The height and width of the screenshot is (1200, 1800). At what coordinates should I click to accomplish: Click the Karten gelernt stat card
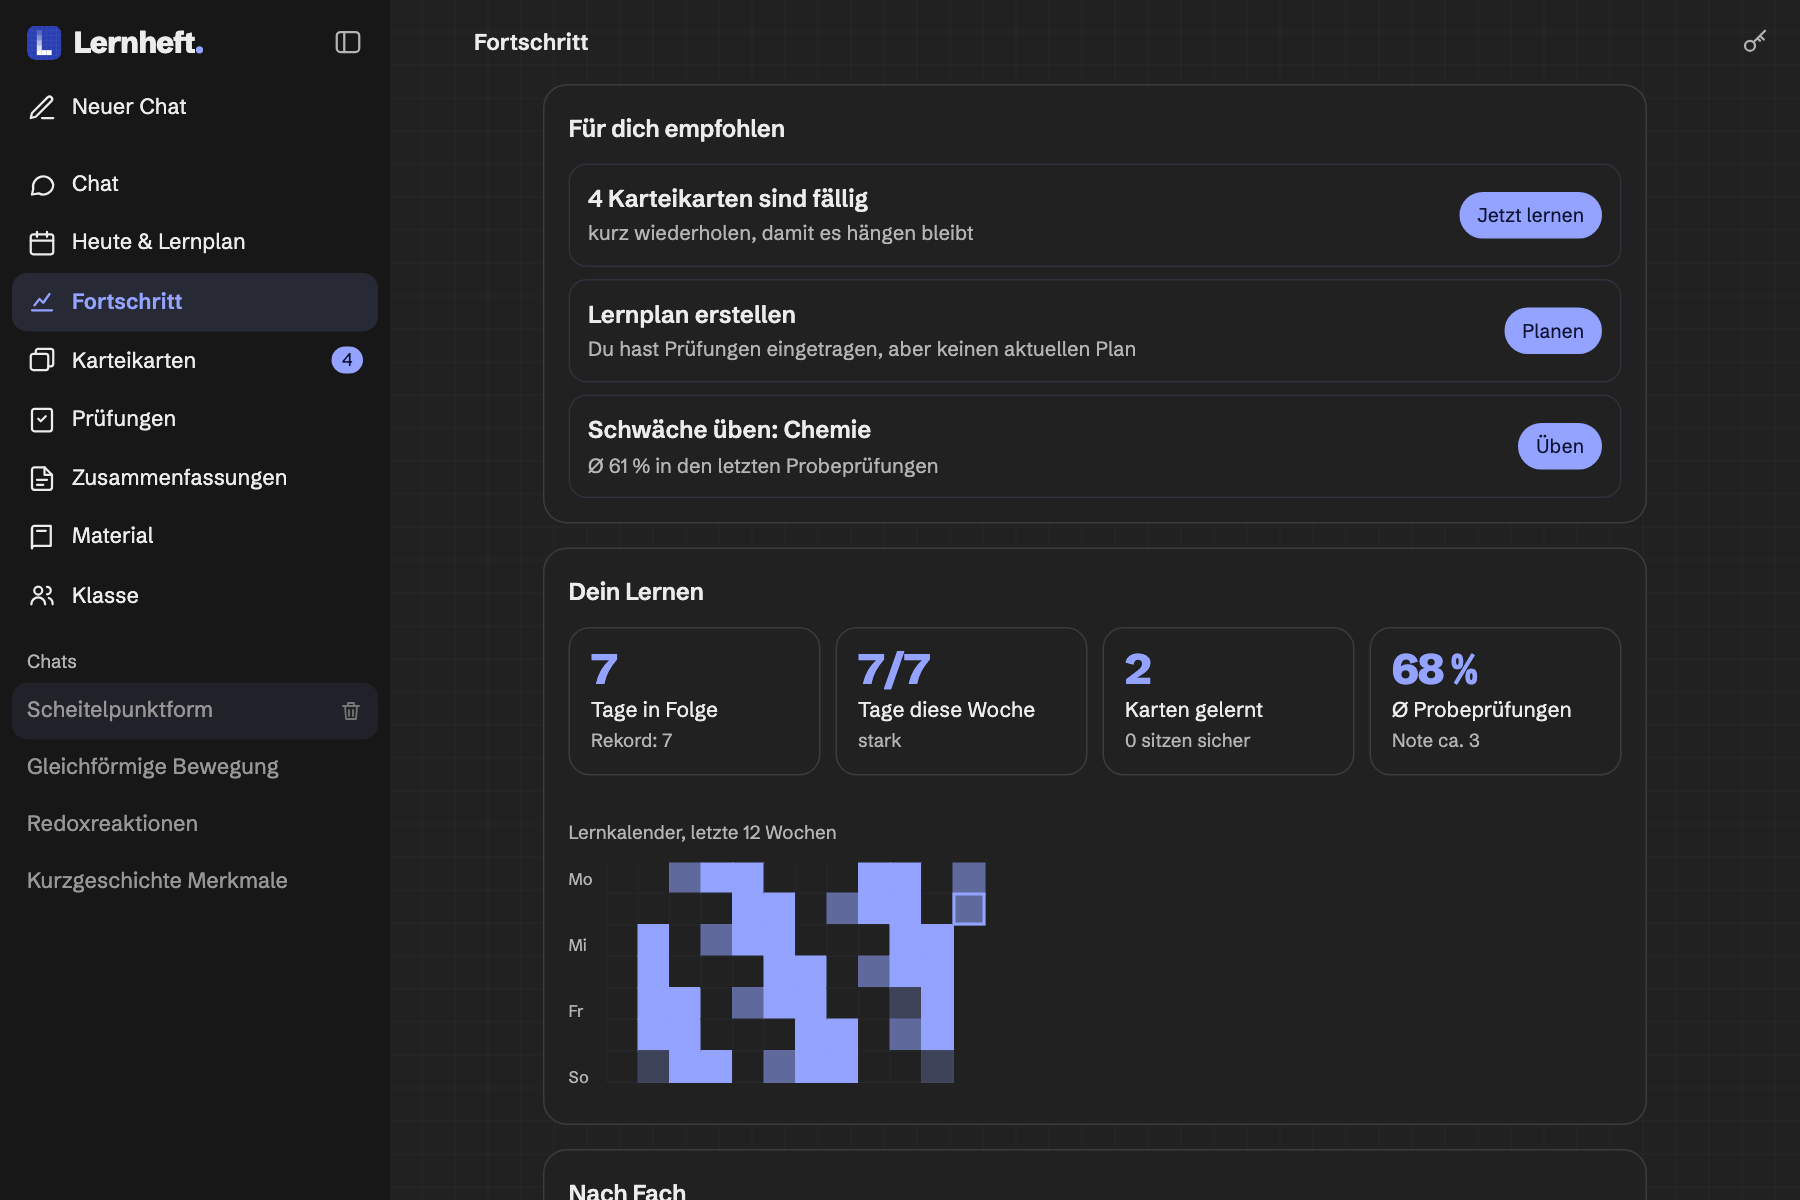pos(1228,701)
